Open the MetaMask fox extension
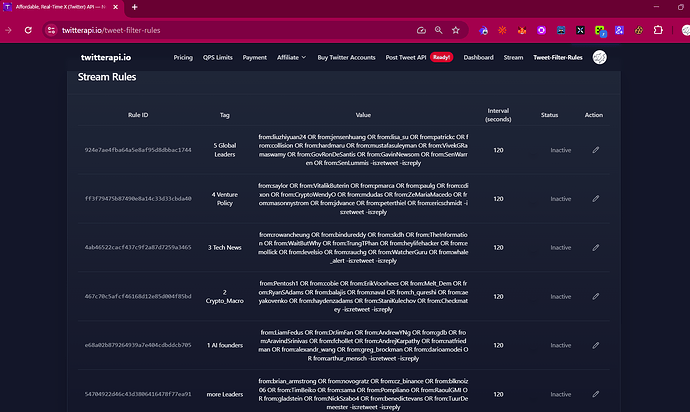 point(522,30)
